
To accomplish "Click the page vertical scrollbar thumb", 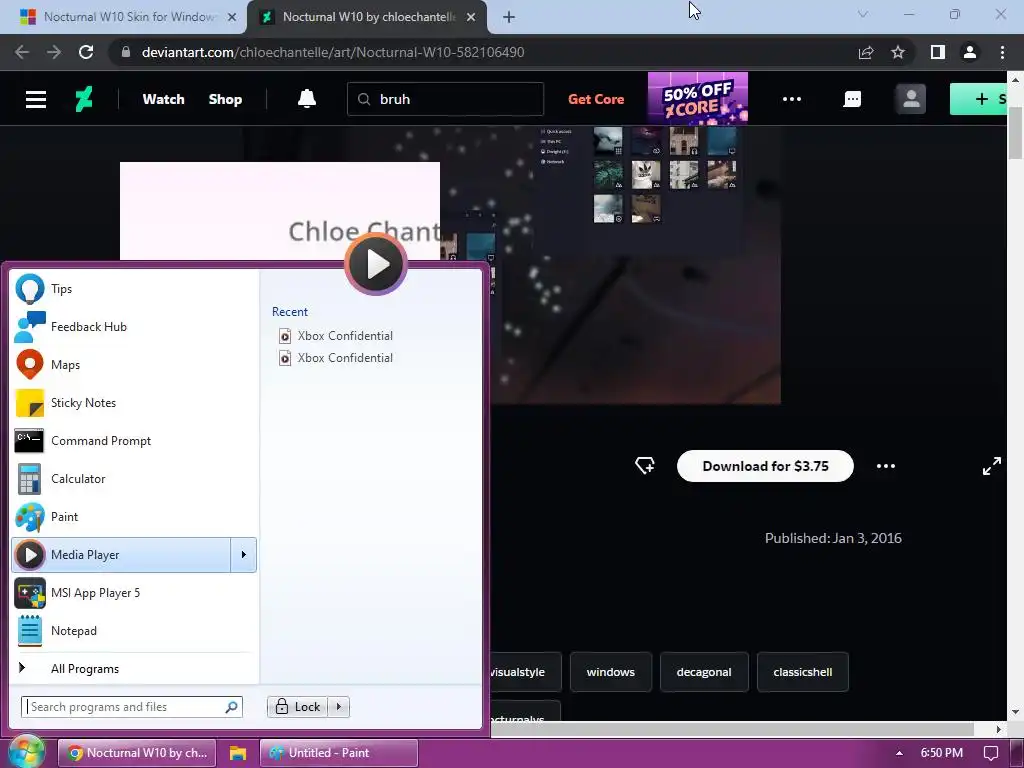I will tap(1015, 133).
